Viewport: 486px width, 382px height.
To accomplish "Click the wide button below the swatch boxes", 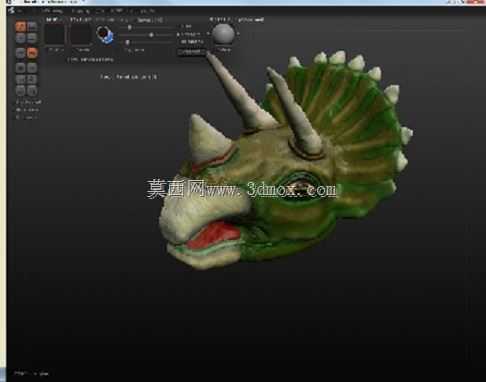I will 91,60.
